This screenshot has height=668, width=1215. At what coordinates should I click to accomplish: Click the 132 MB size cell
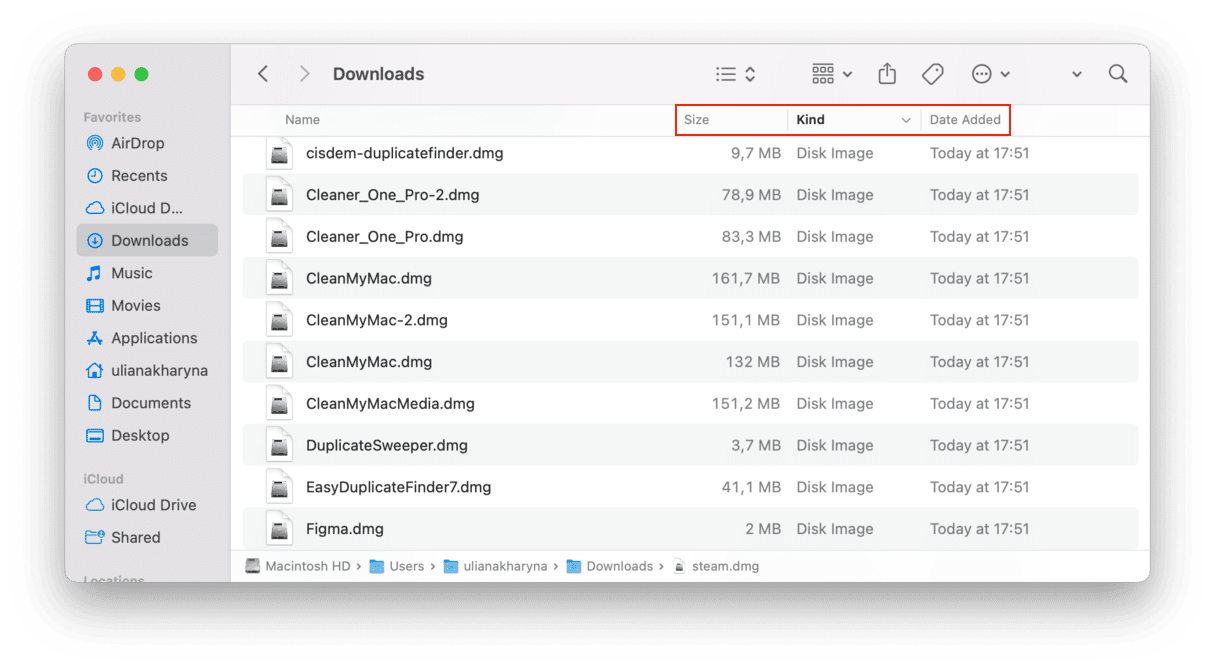tap(753, 362)
